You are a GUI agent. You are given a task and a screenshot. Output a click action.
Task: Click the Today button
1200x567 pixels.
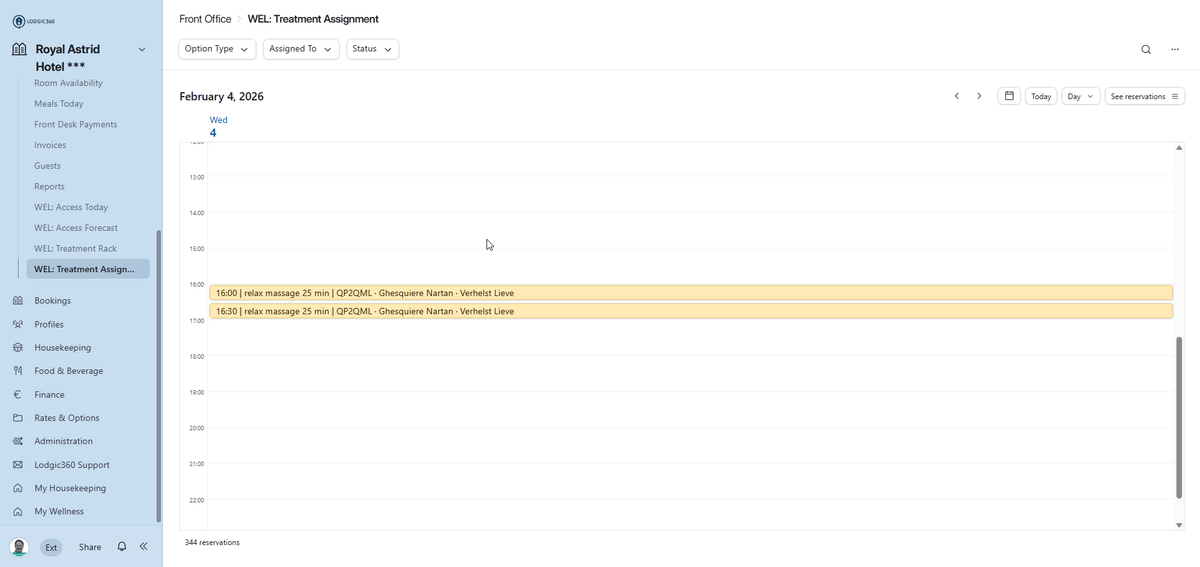pyautogui.click(x=1041, y=96)
